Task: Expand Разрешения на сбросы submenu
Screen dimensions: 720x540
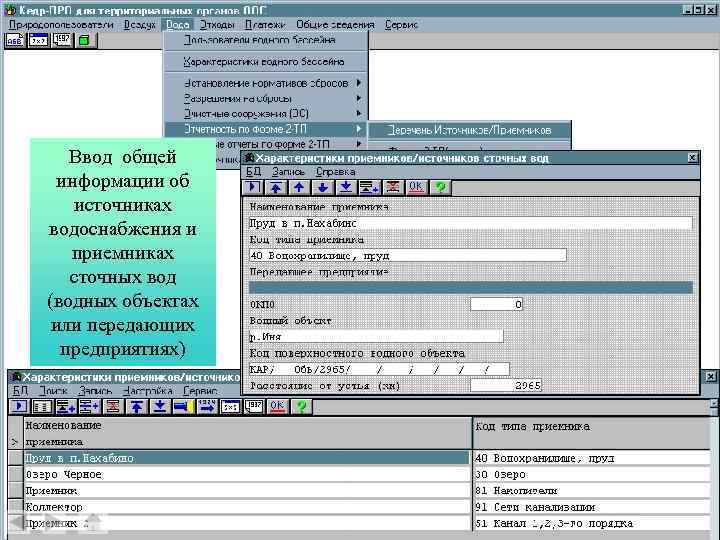Action: [x=266, y=99]
